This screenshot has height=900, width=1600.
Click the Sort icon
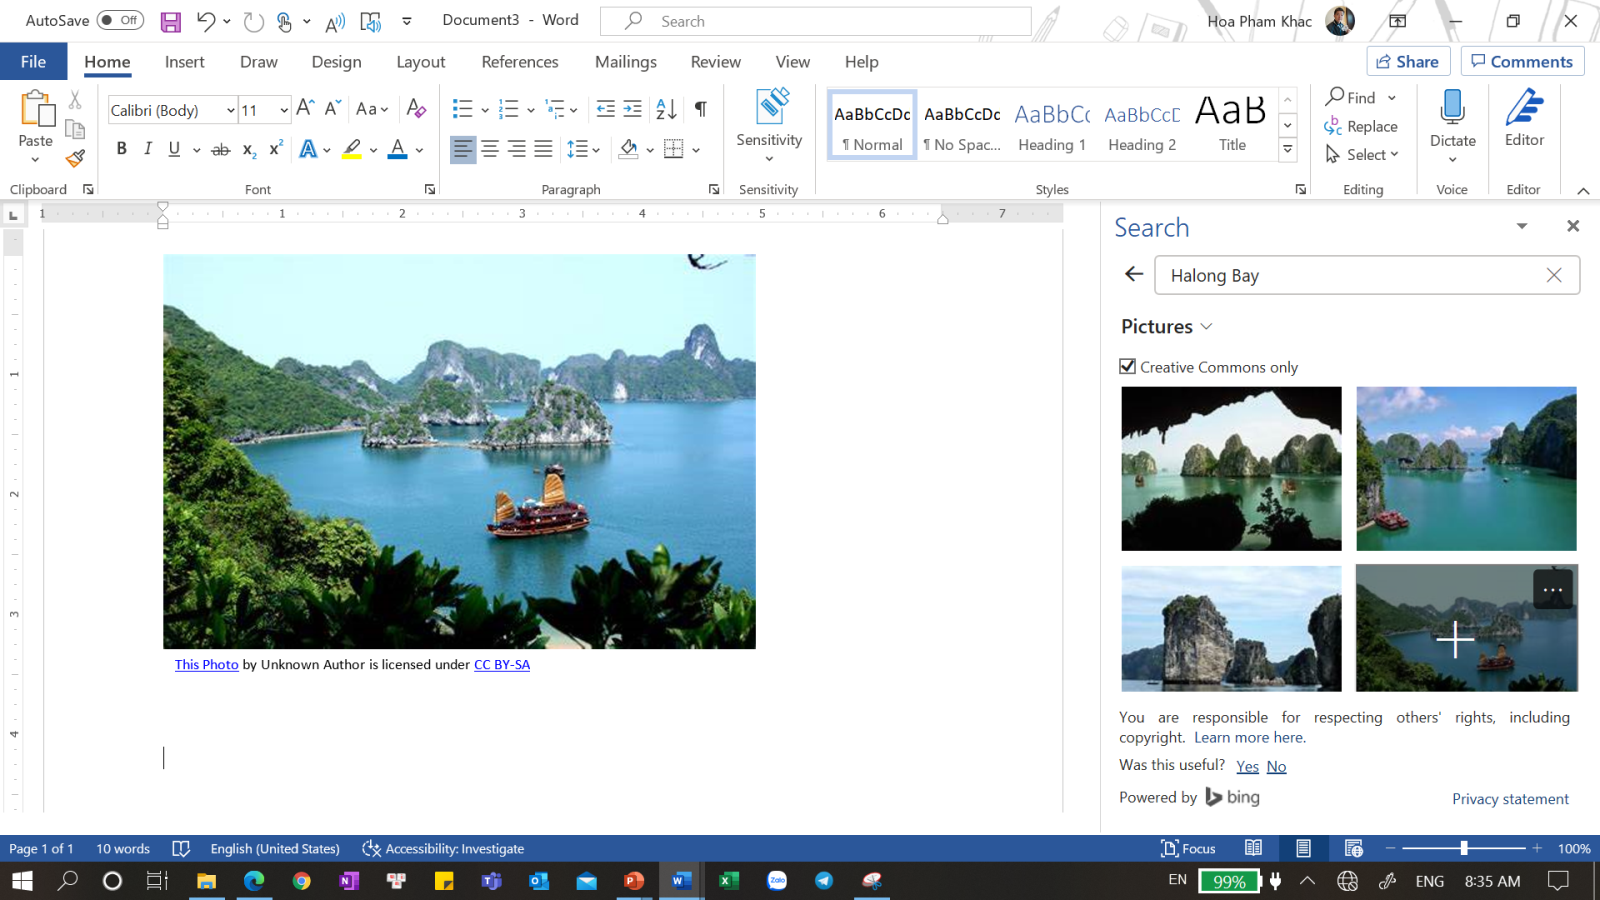point(666,109)
